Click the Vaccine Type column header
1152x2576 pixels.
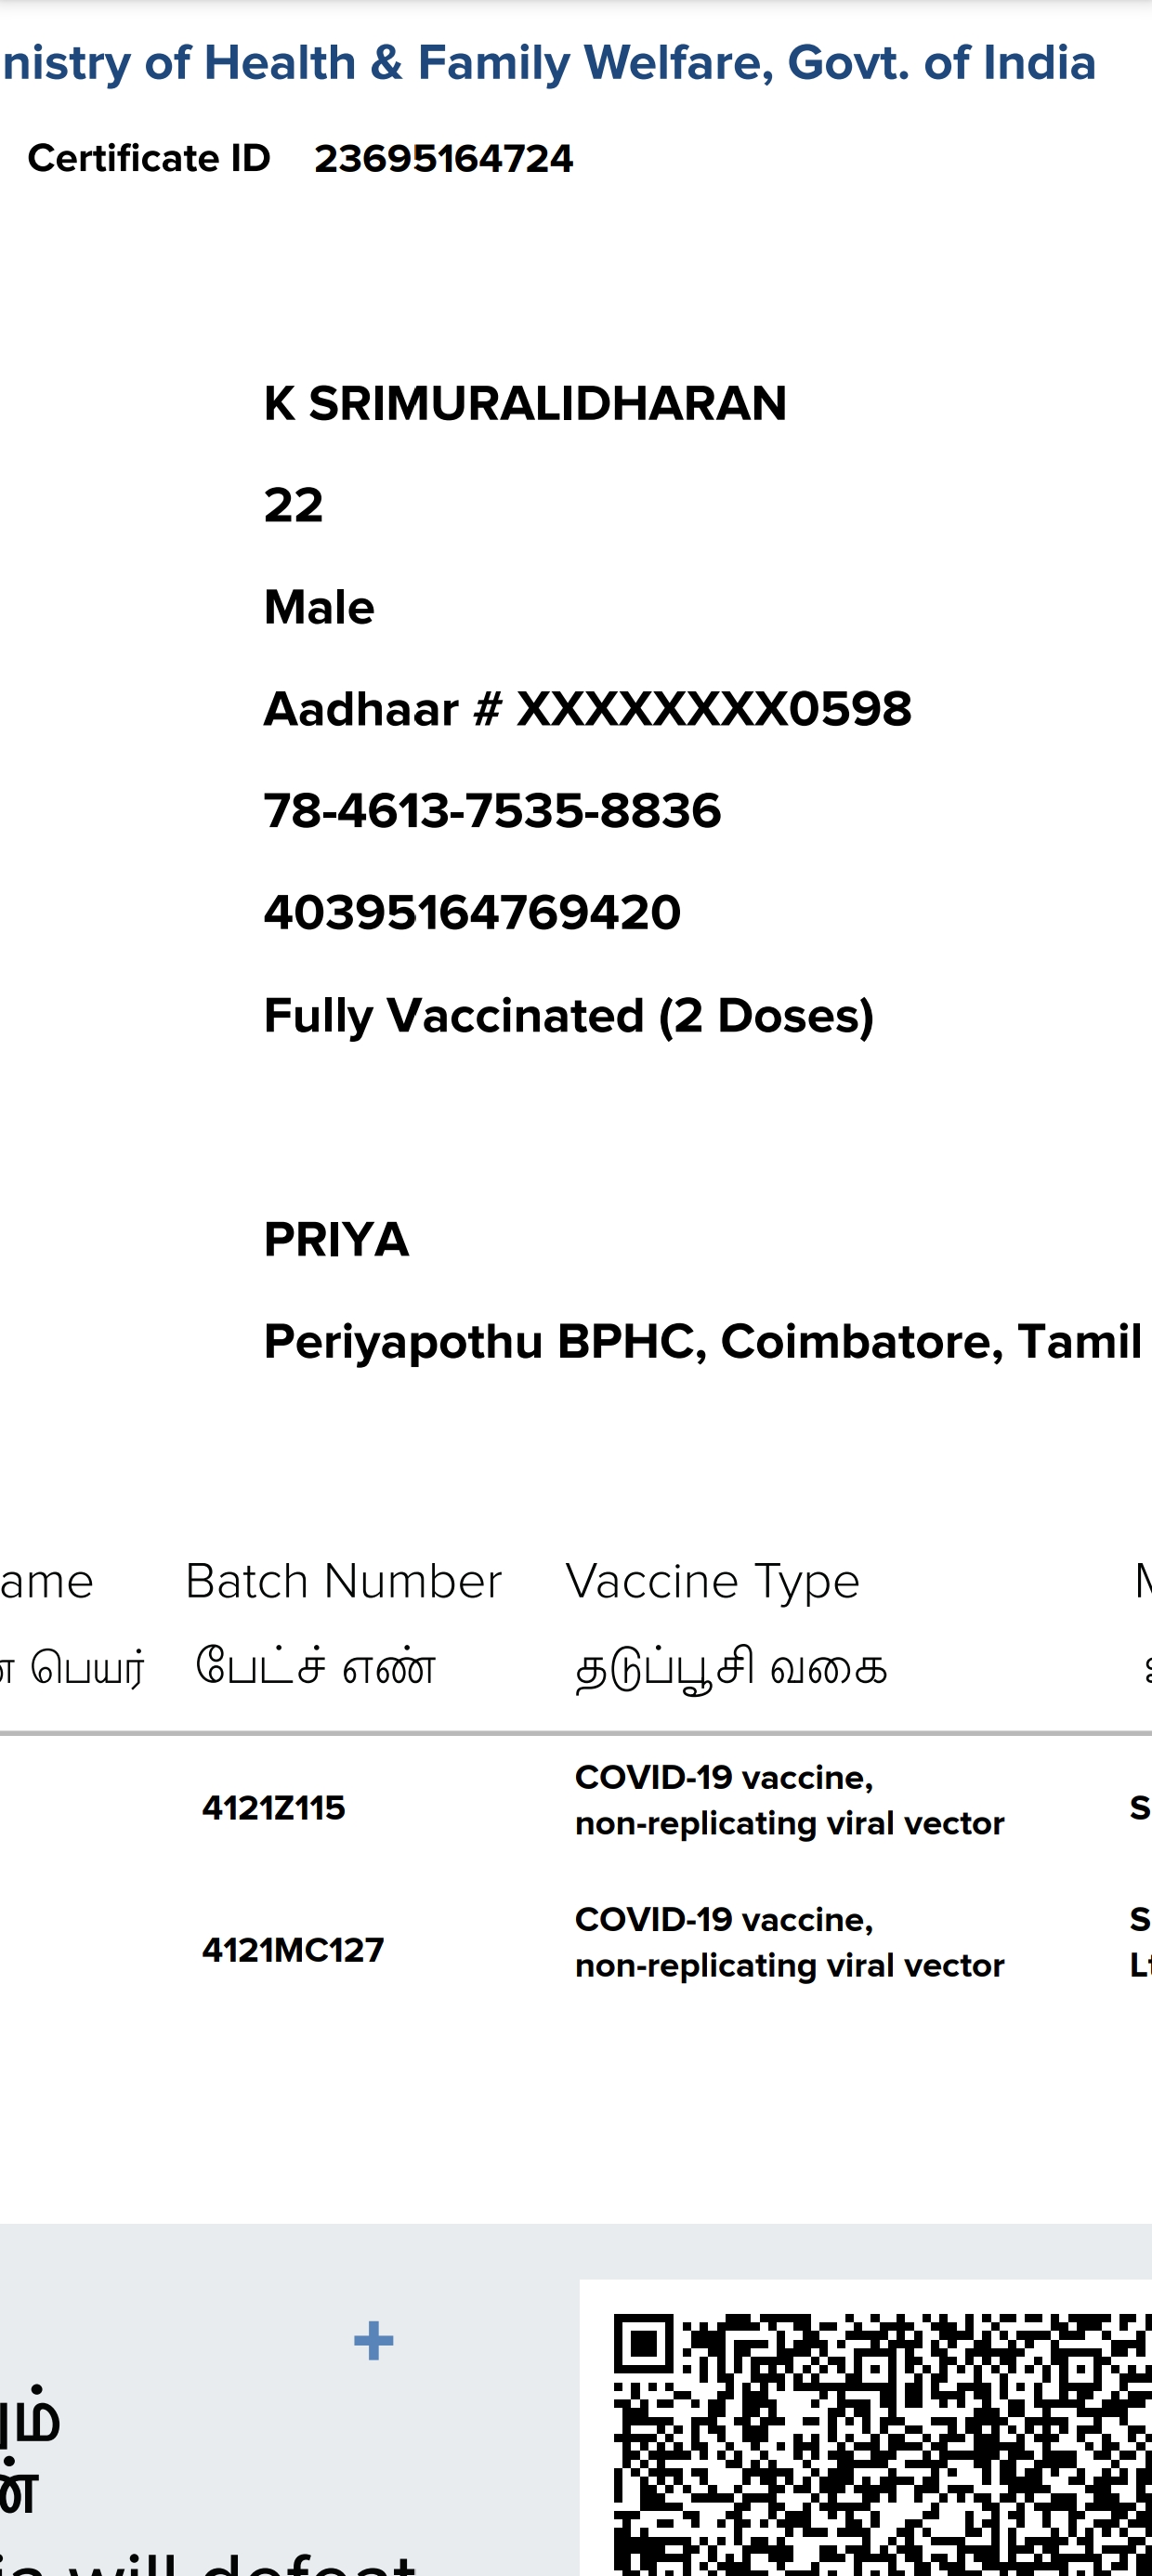[x=712, y=1582]
